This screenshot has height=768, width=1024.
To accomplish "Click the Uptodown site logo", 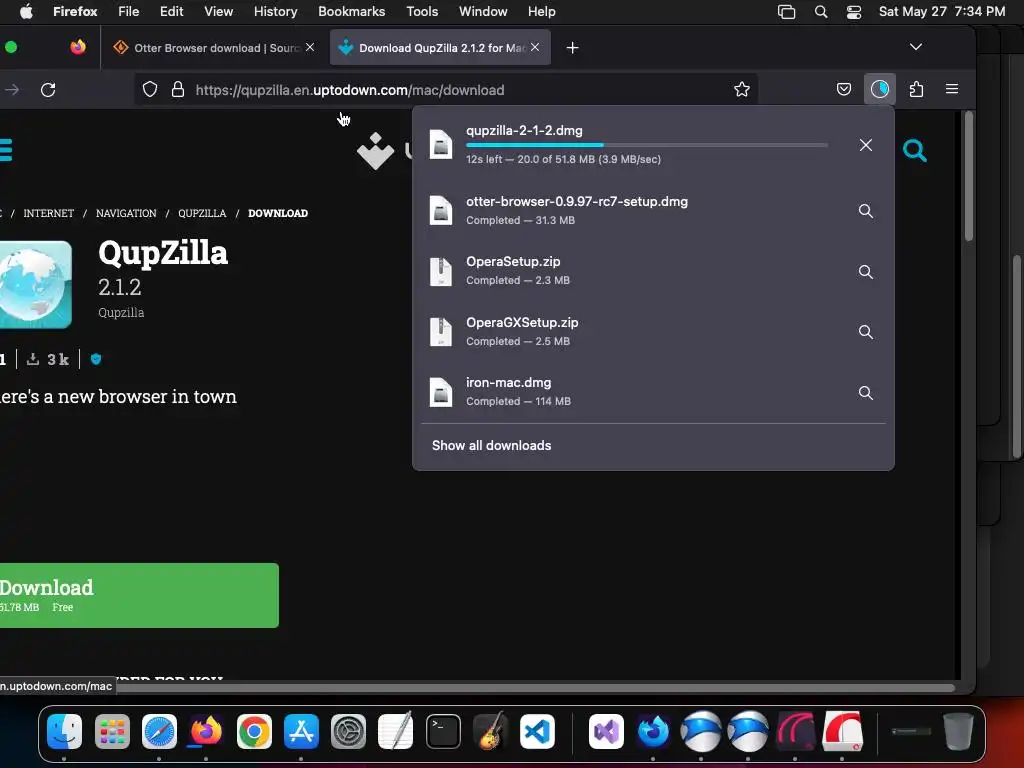I will pyautogui.click(x=376, y=151).
